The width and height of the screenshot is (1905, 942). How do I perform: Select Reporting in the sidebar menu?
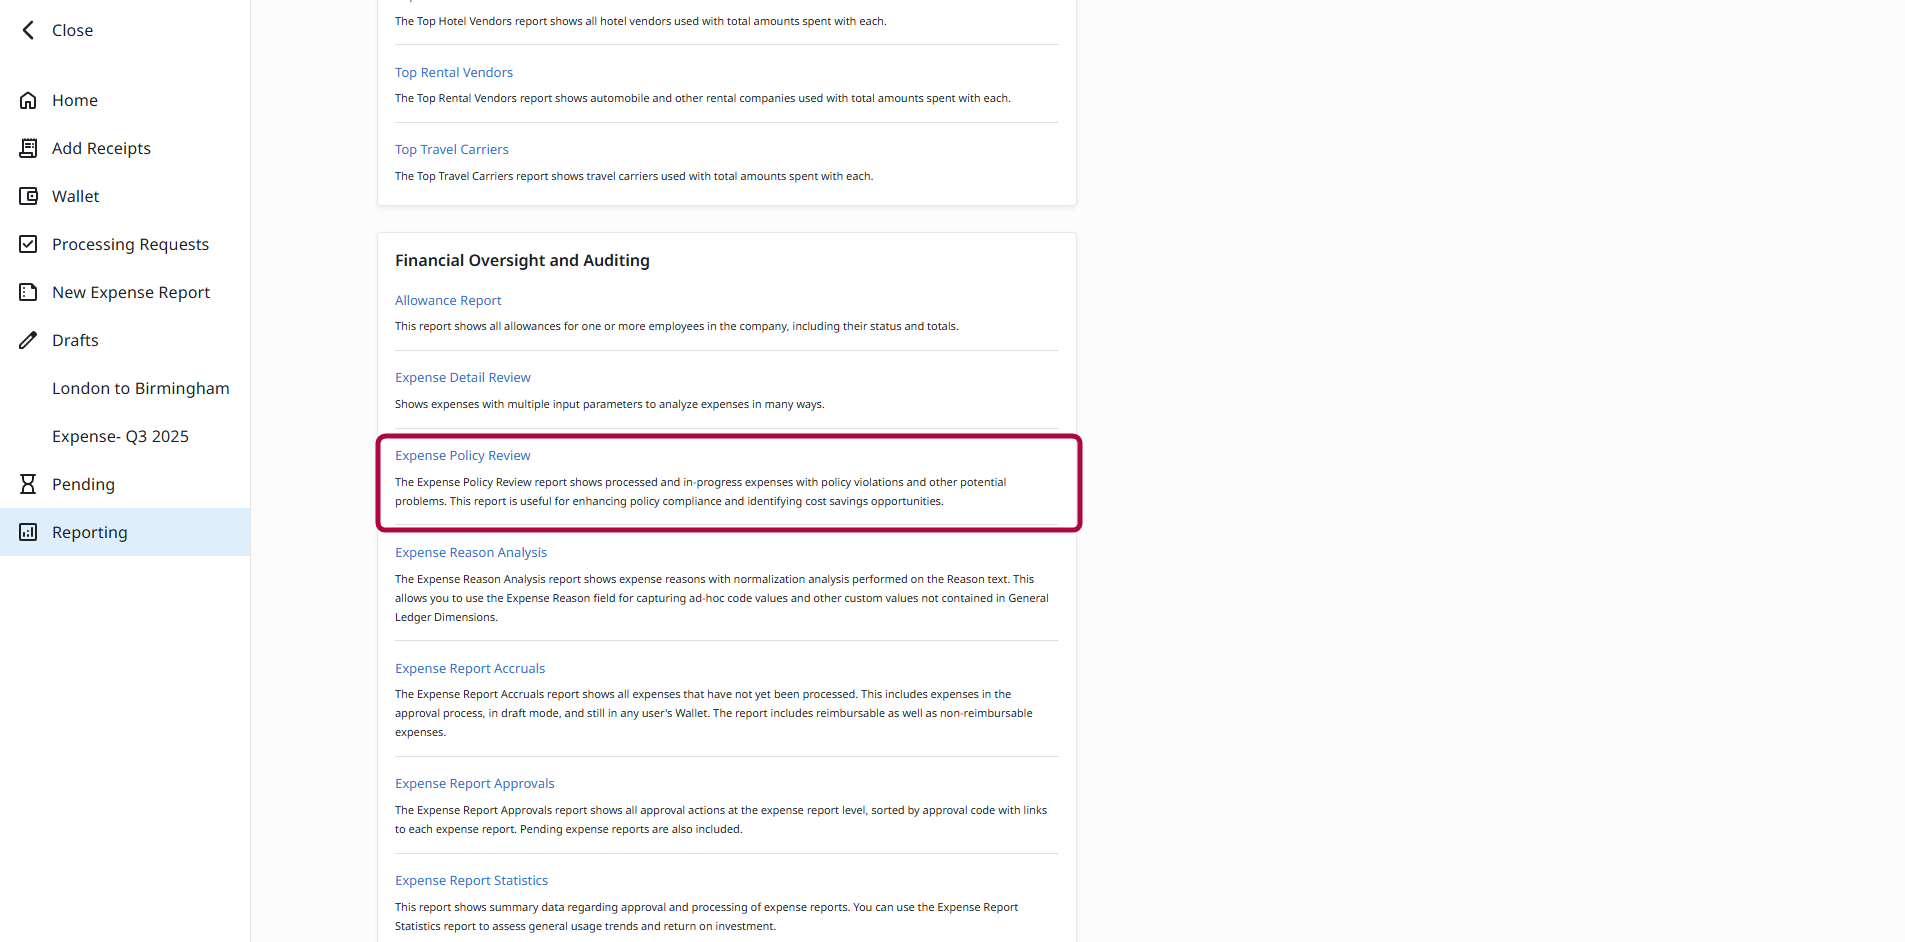click(x=90, y=532)
